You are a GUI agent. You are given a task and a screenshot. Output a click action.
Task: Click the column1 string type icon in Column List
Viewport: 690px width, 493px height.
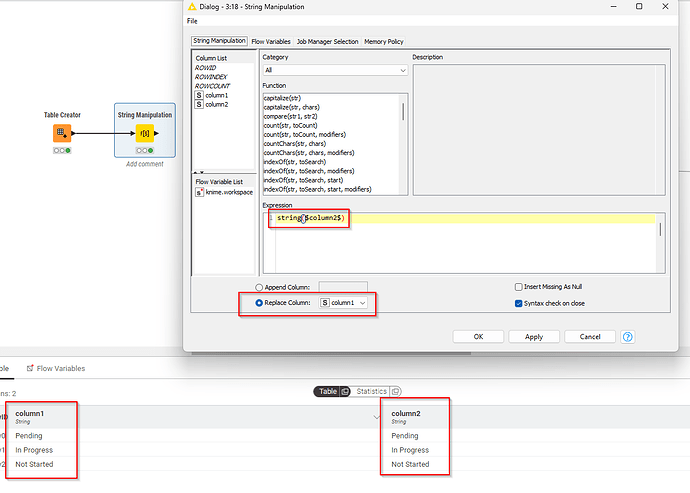tap(199, 95)
